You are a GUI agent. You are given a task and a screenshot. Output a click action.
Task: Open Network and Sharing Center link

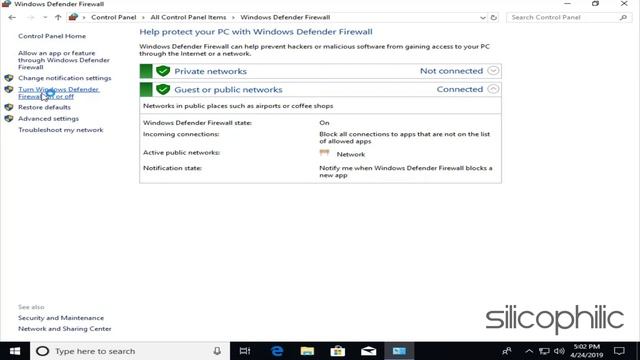(64, 329)
